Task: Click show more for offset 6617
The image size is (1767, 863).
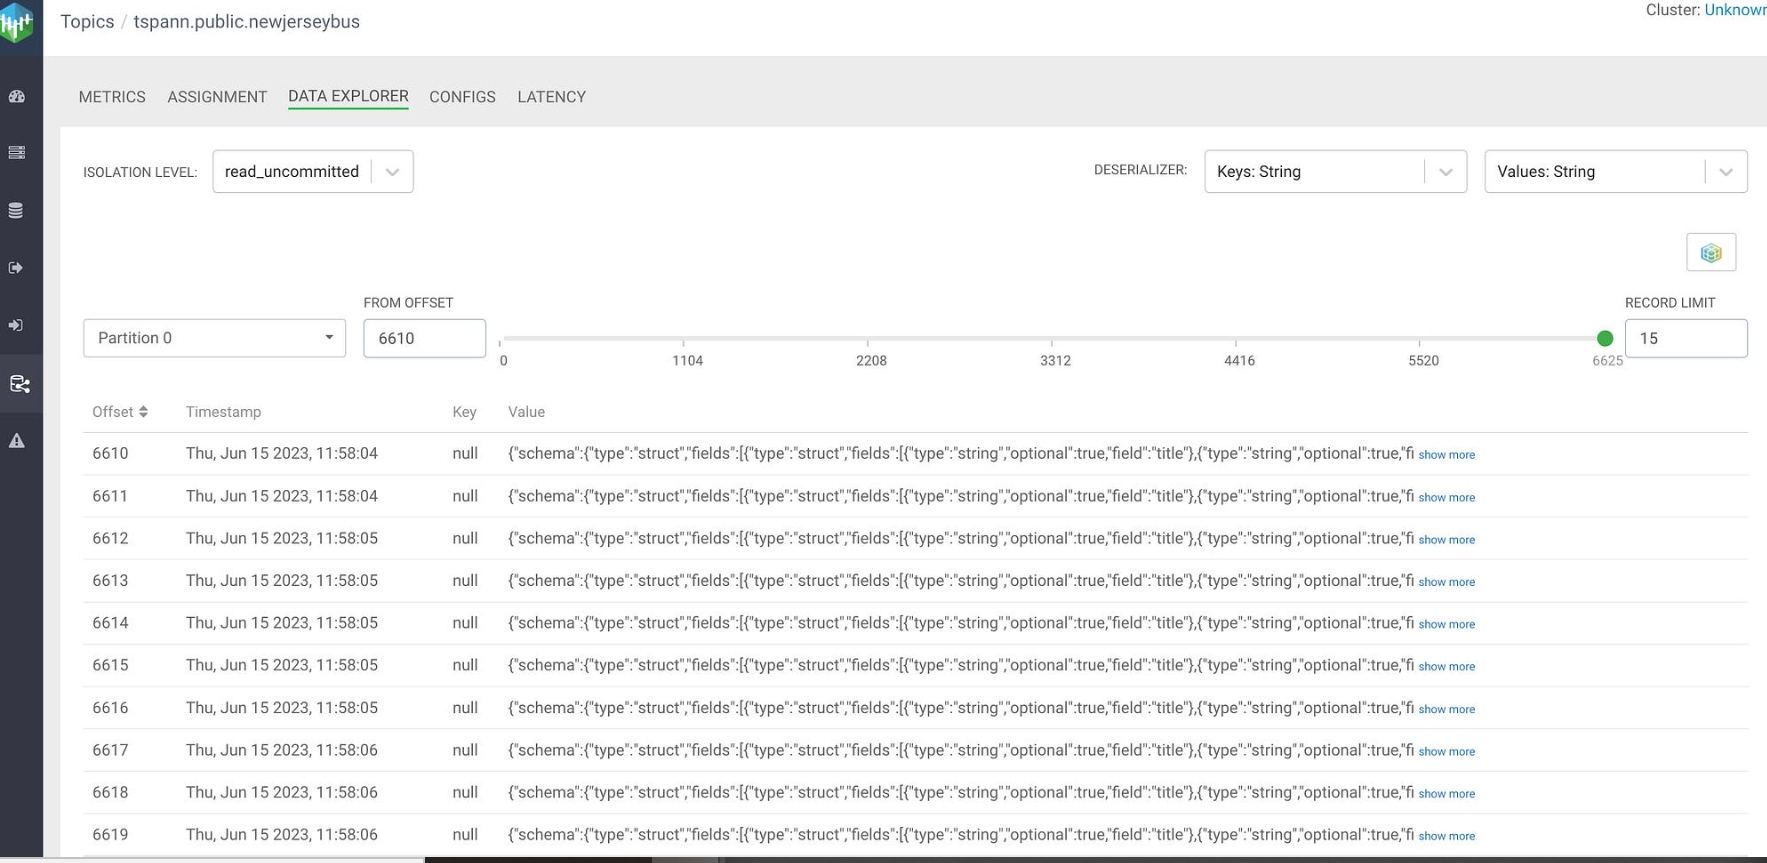Action: 1446,751
